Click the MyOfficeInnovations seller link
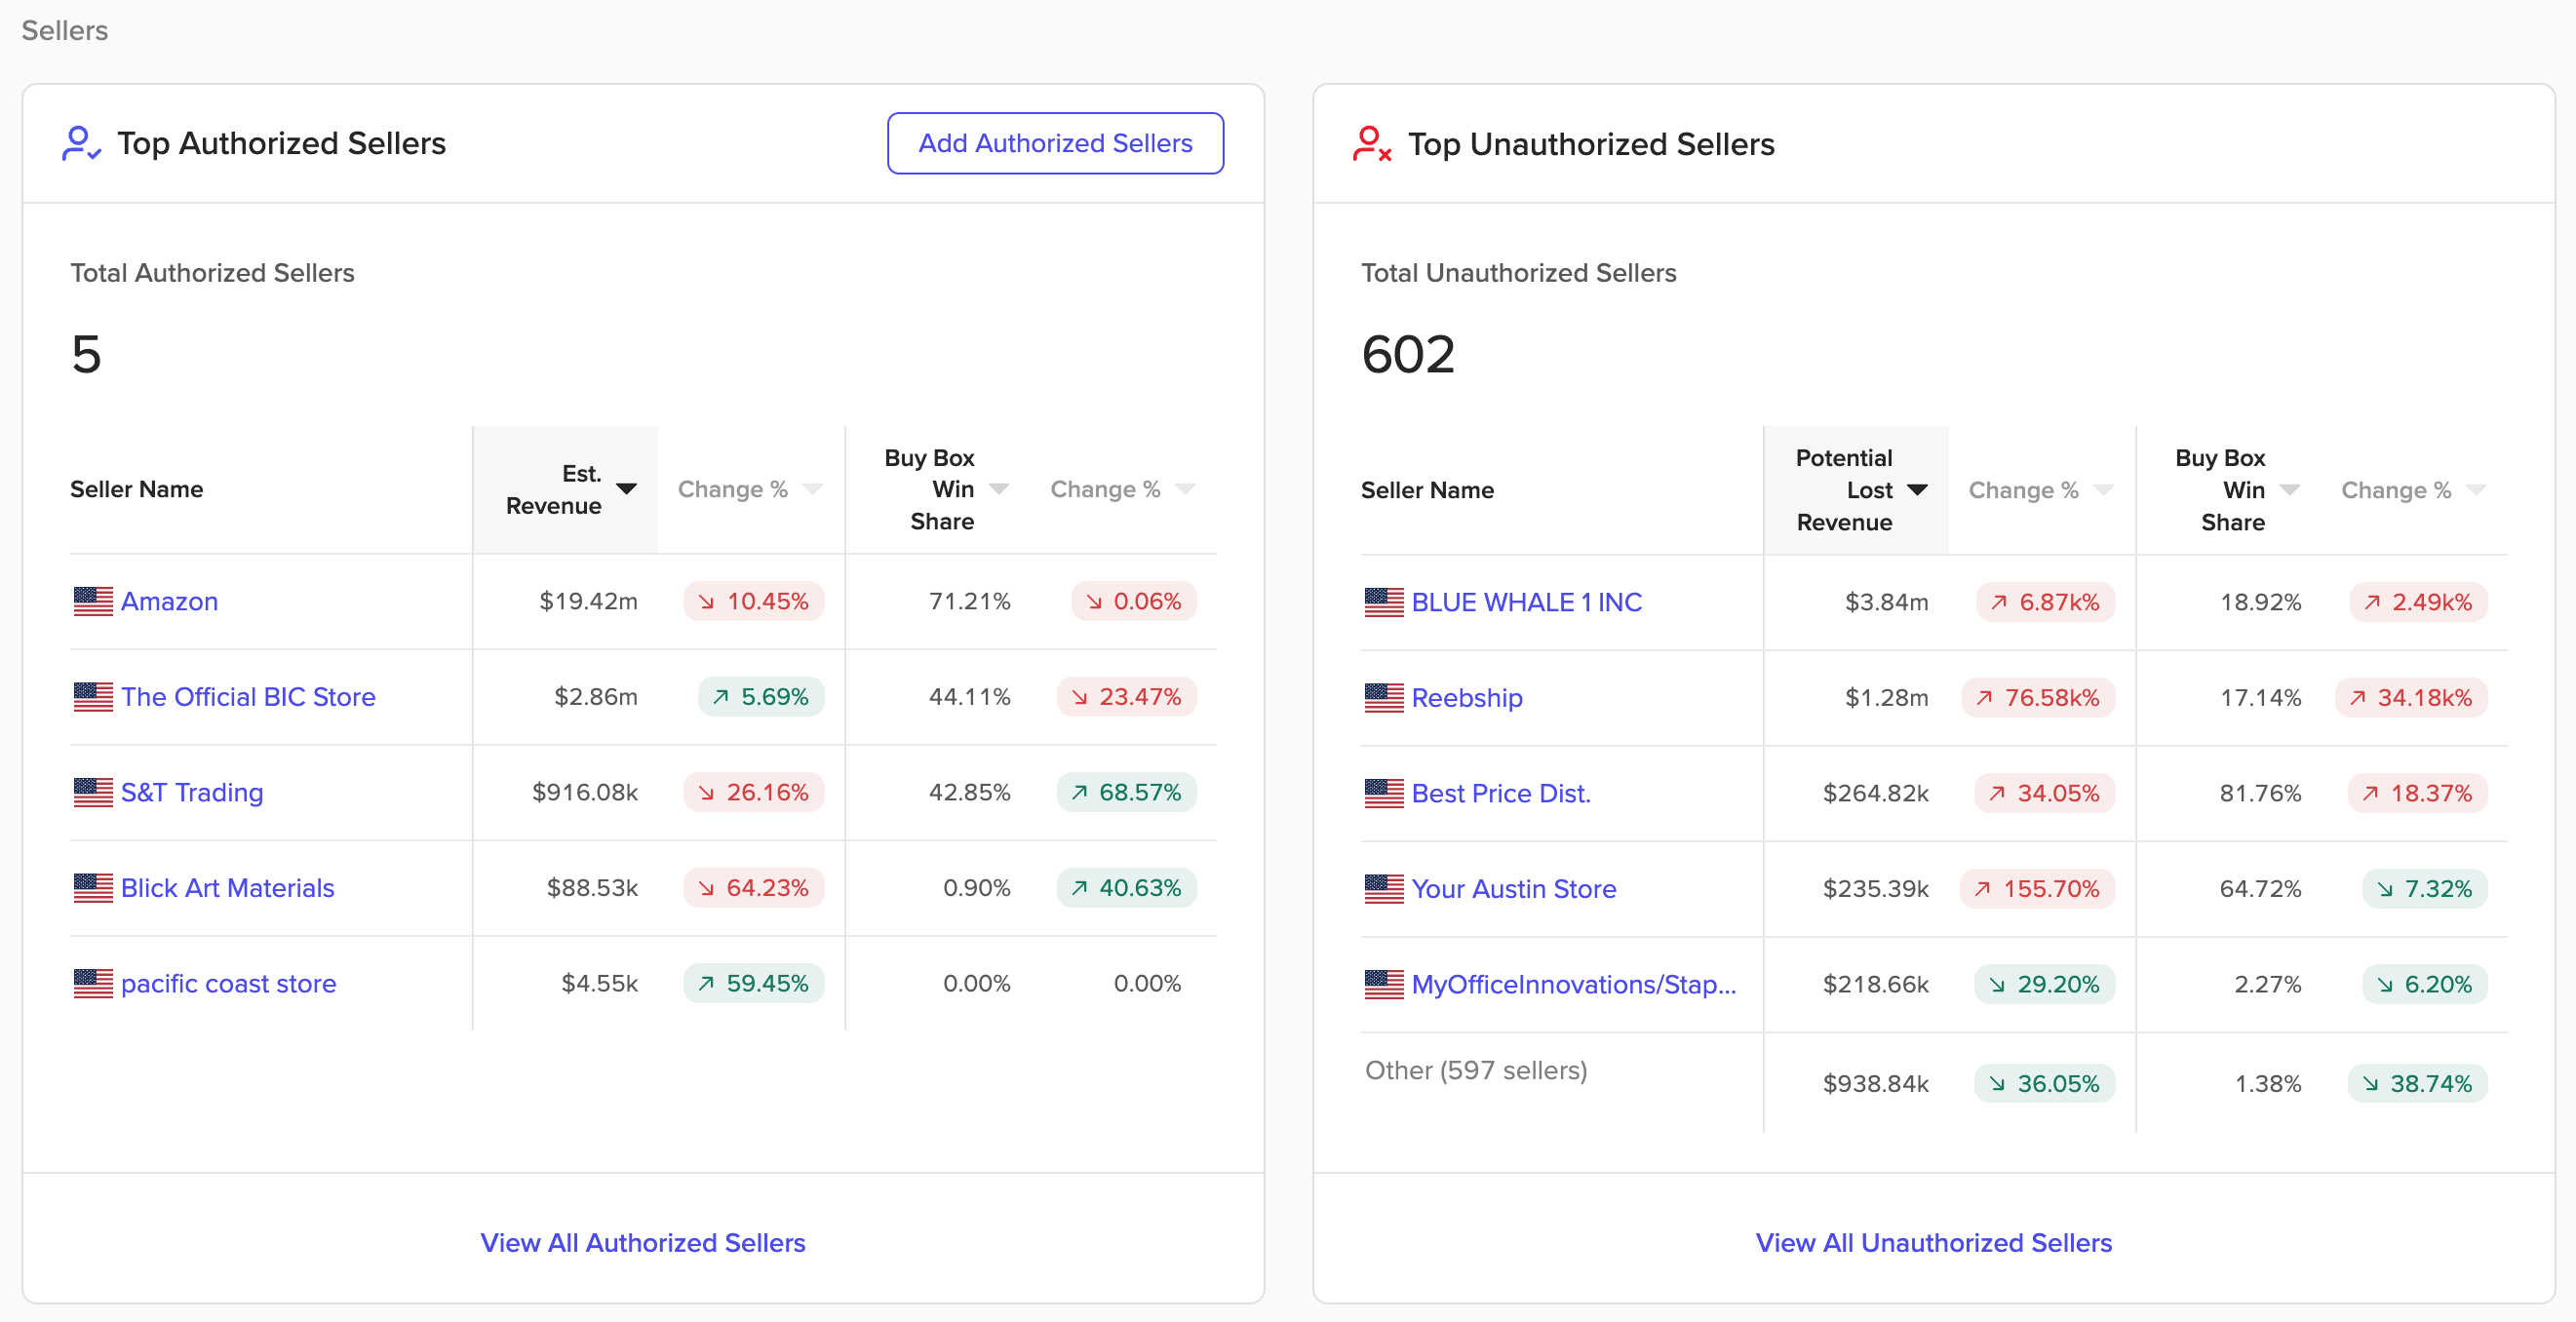Screen dimensions: 2576x1322 click(x=1574, y=985)
